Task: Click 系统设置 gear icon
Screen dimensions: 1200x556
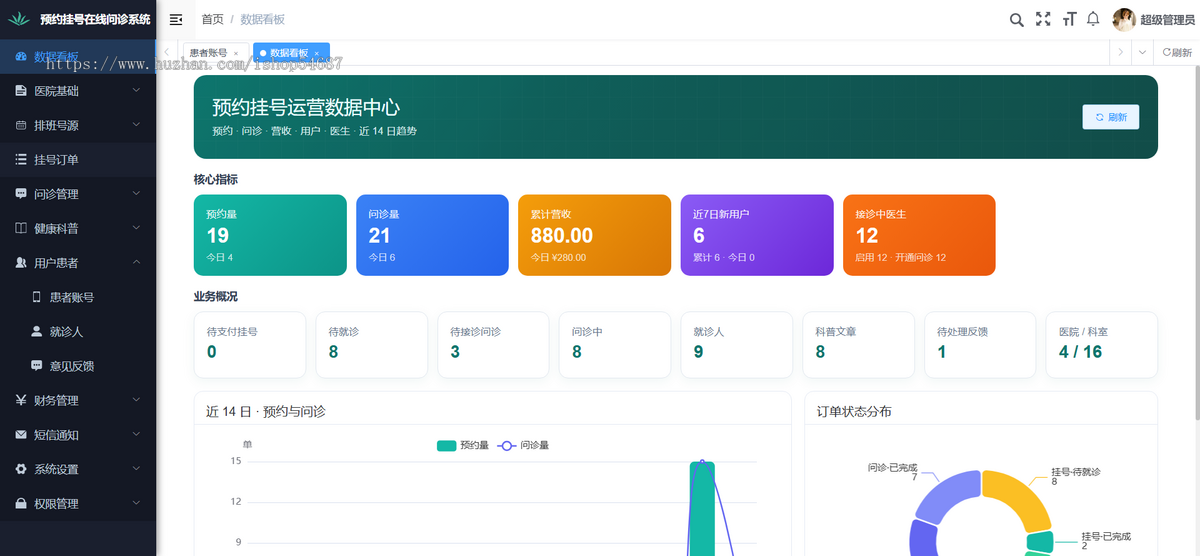Action: pos(22,469)
